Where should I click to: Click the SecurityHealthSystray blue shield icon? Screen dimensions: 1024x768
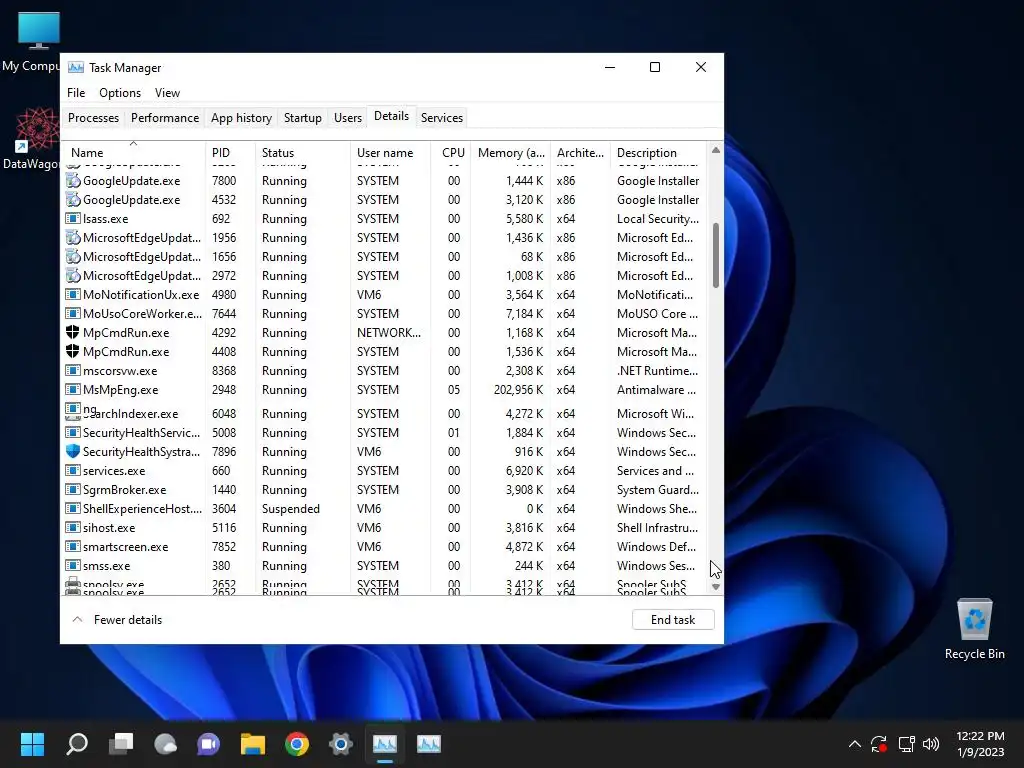tap(72, 451)
